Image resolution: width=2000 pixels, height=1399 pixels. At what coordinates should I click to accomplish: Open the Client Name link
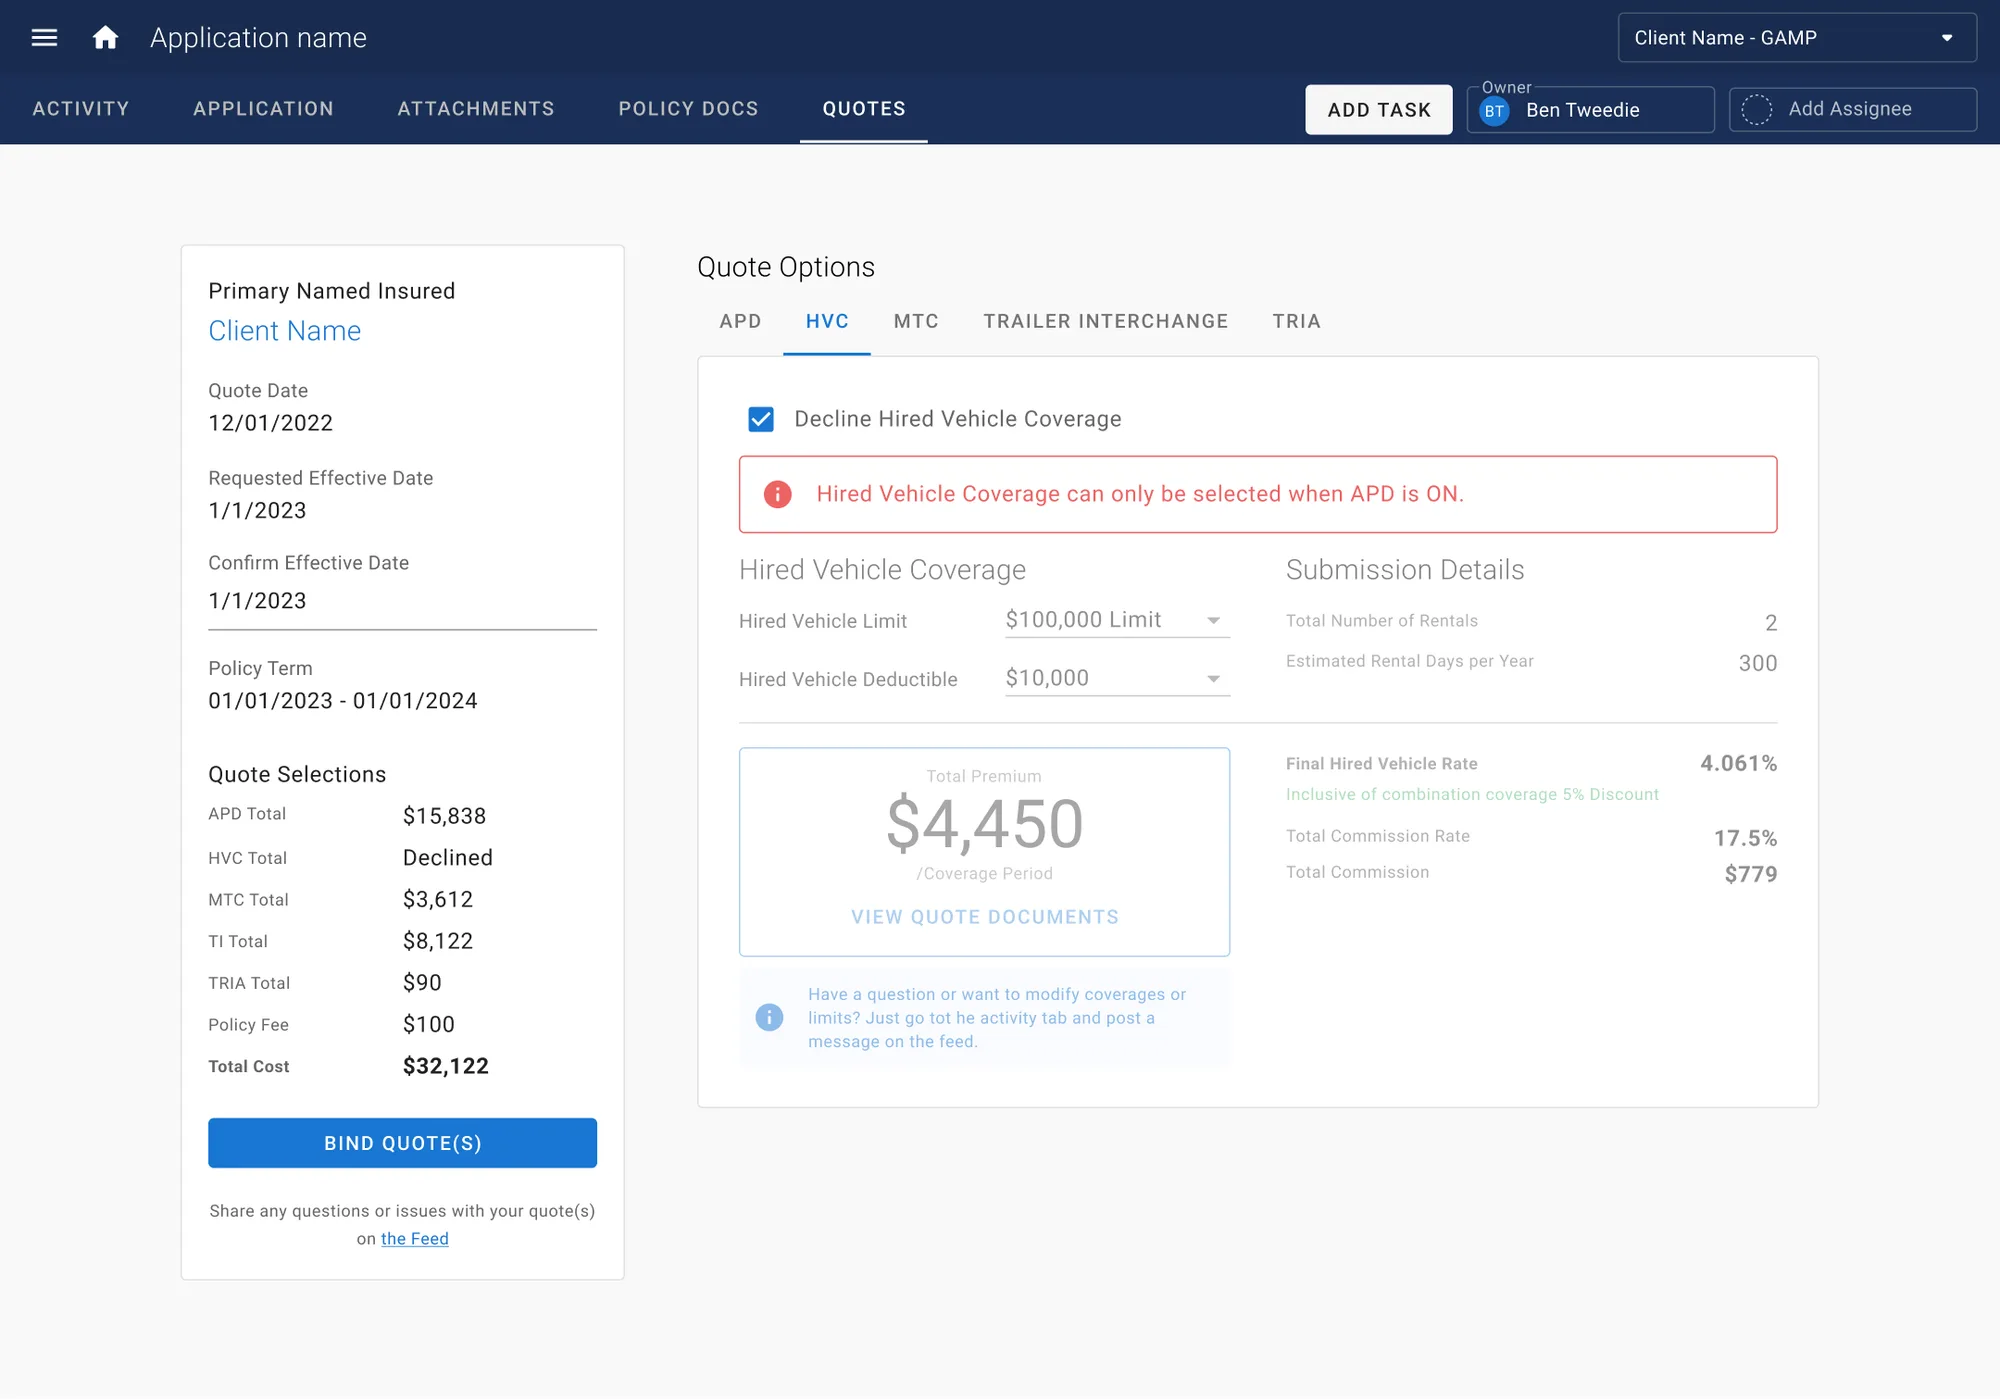click(x=284, y=331)
